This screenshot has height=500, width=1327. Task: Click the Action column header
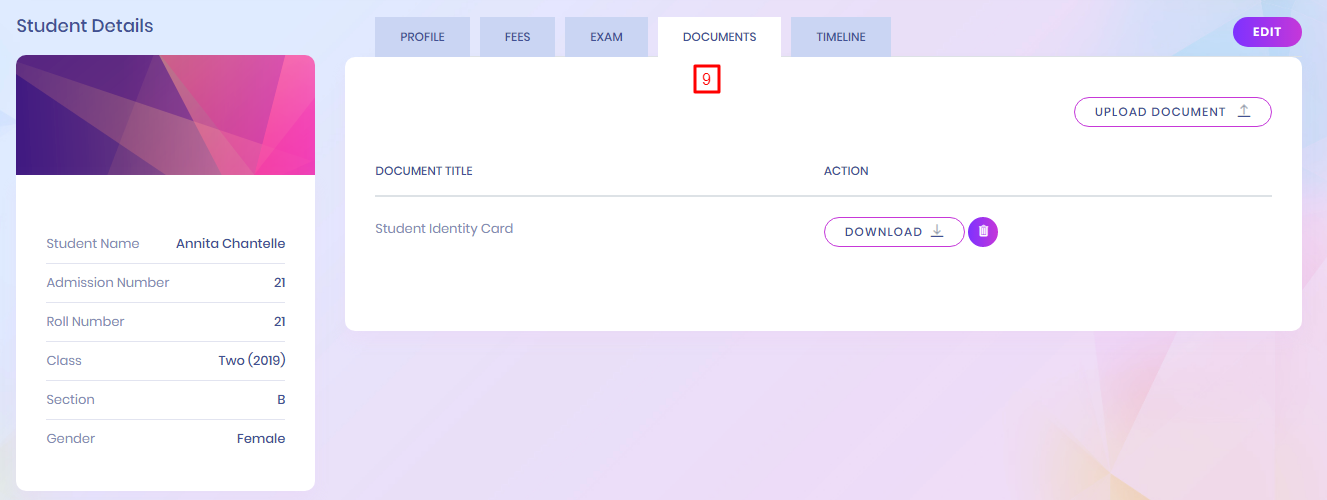[846, 171]
